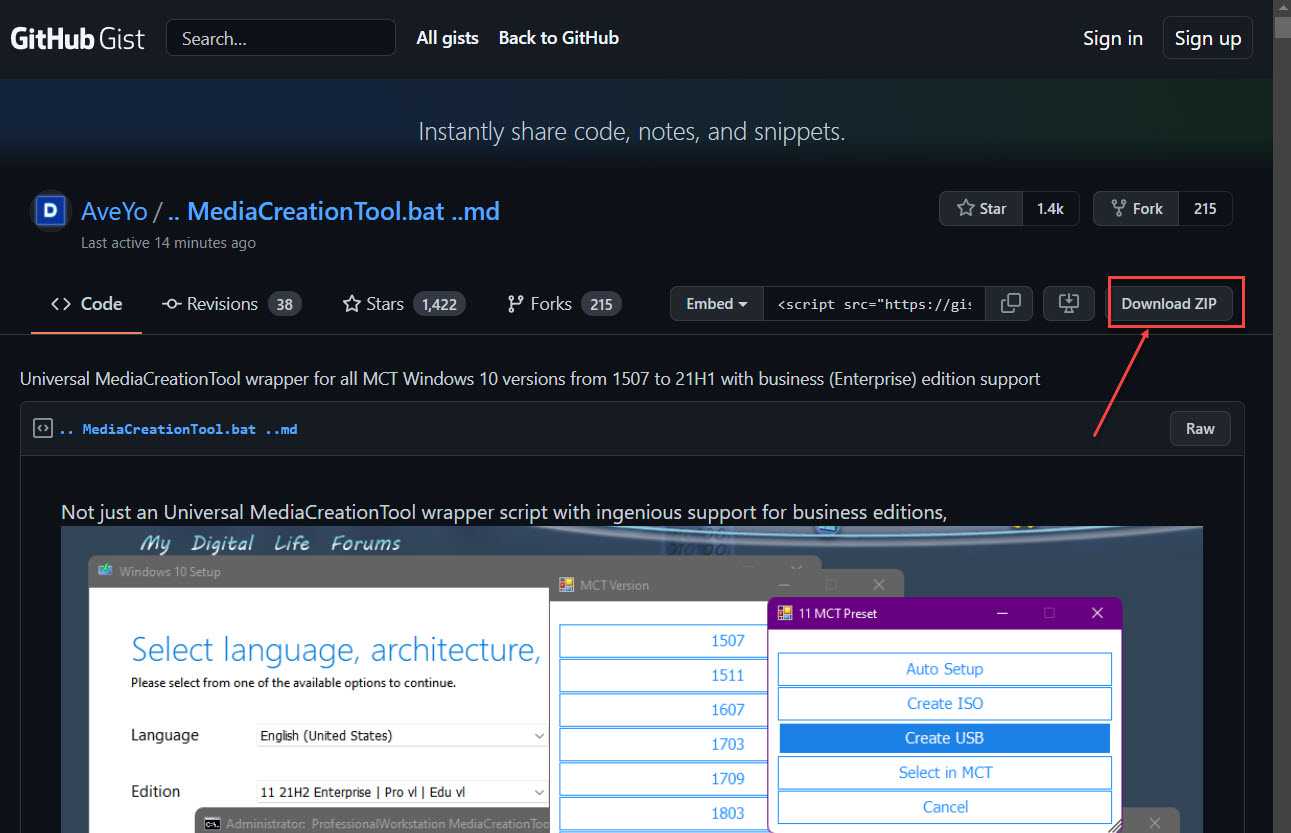Click the file code icon beside MediaCreationTool.bat

pos(43,429)
